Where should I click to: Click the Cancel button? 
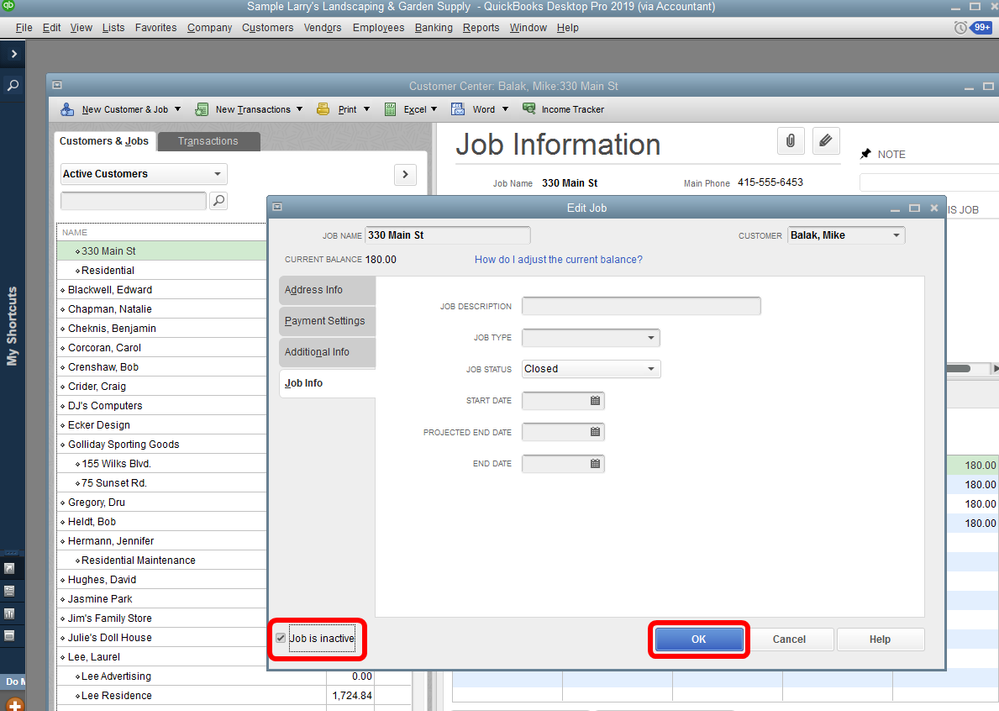pyautogui.click(x=789, y=639)
